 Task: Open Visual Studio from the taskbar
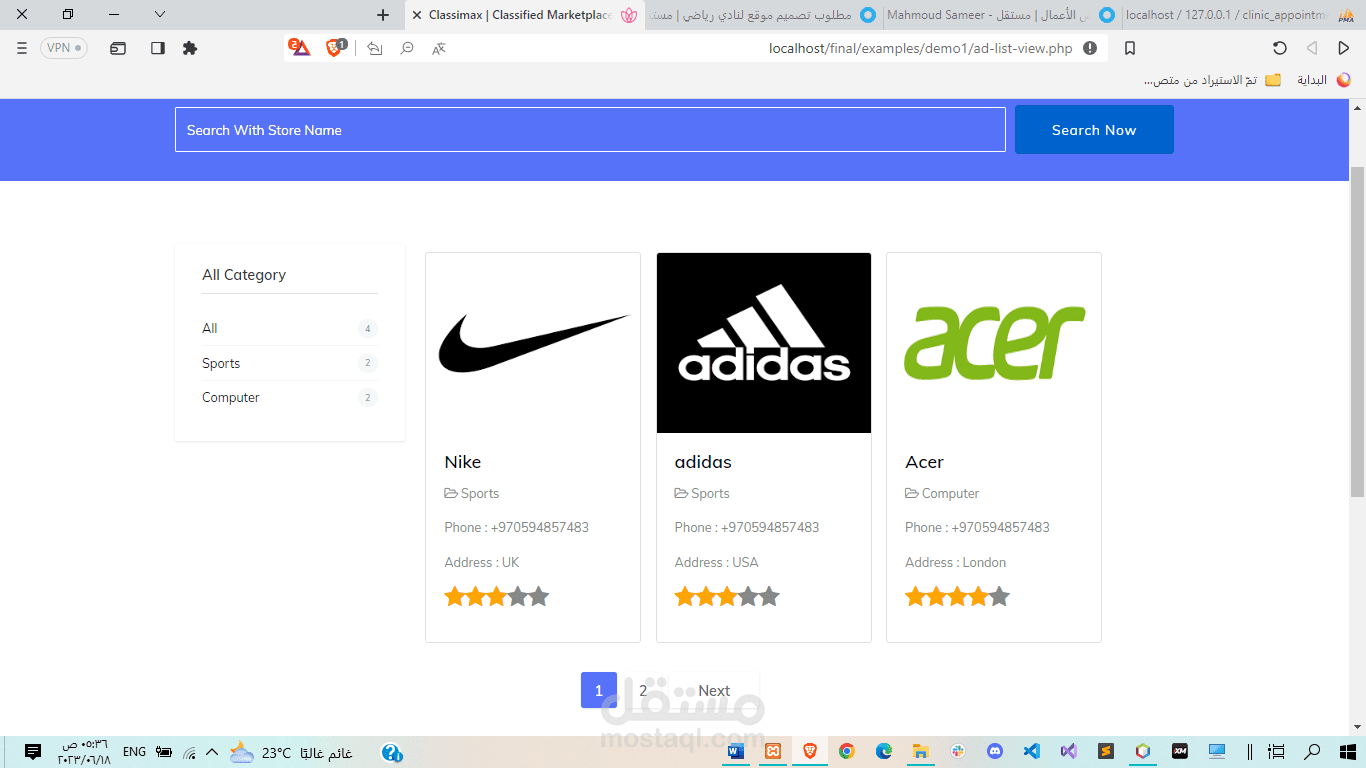[x=1069, y=751]
